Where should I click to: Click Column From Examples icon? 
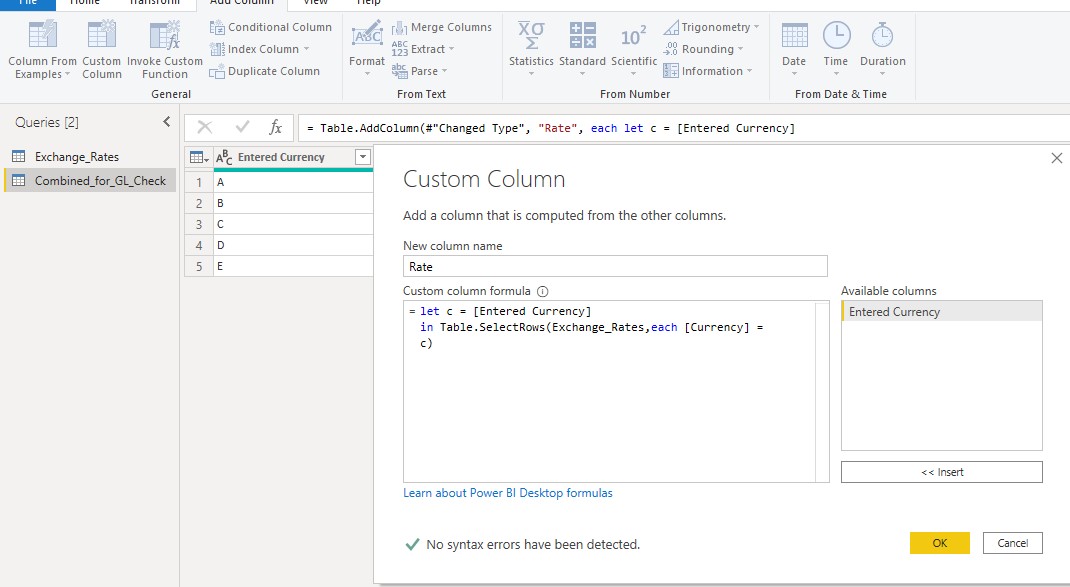(x=42, y=35)
